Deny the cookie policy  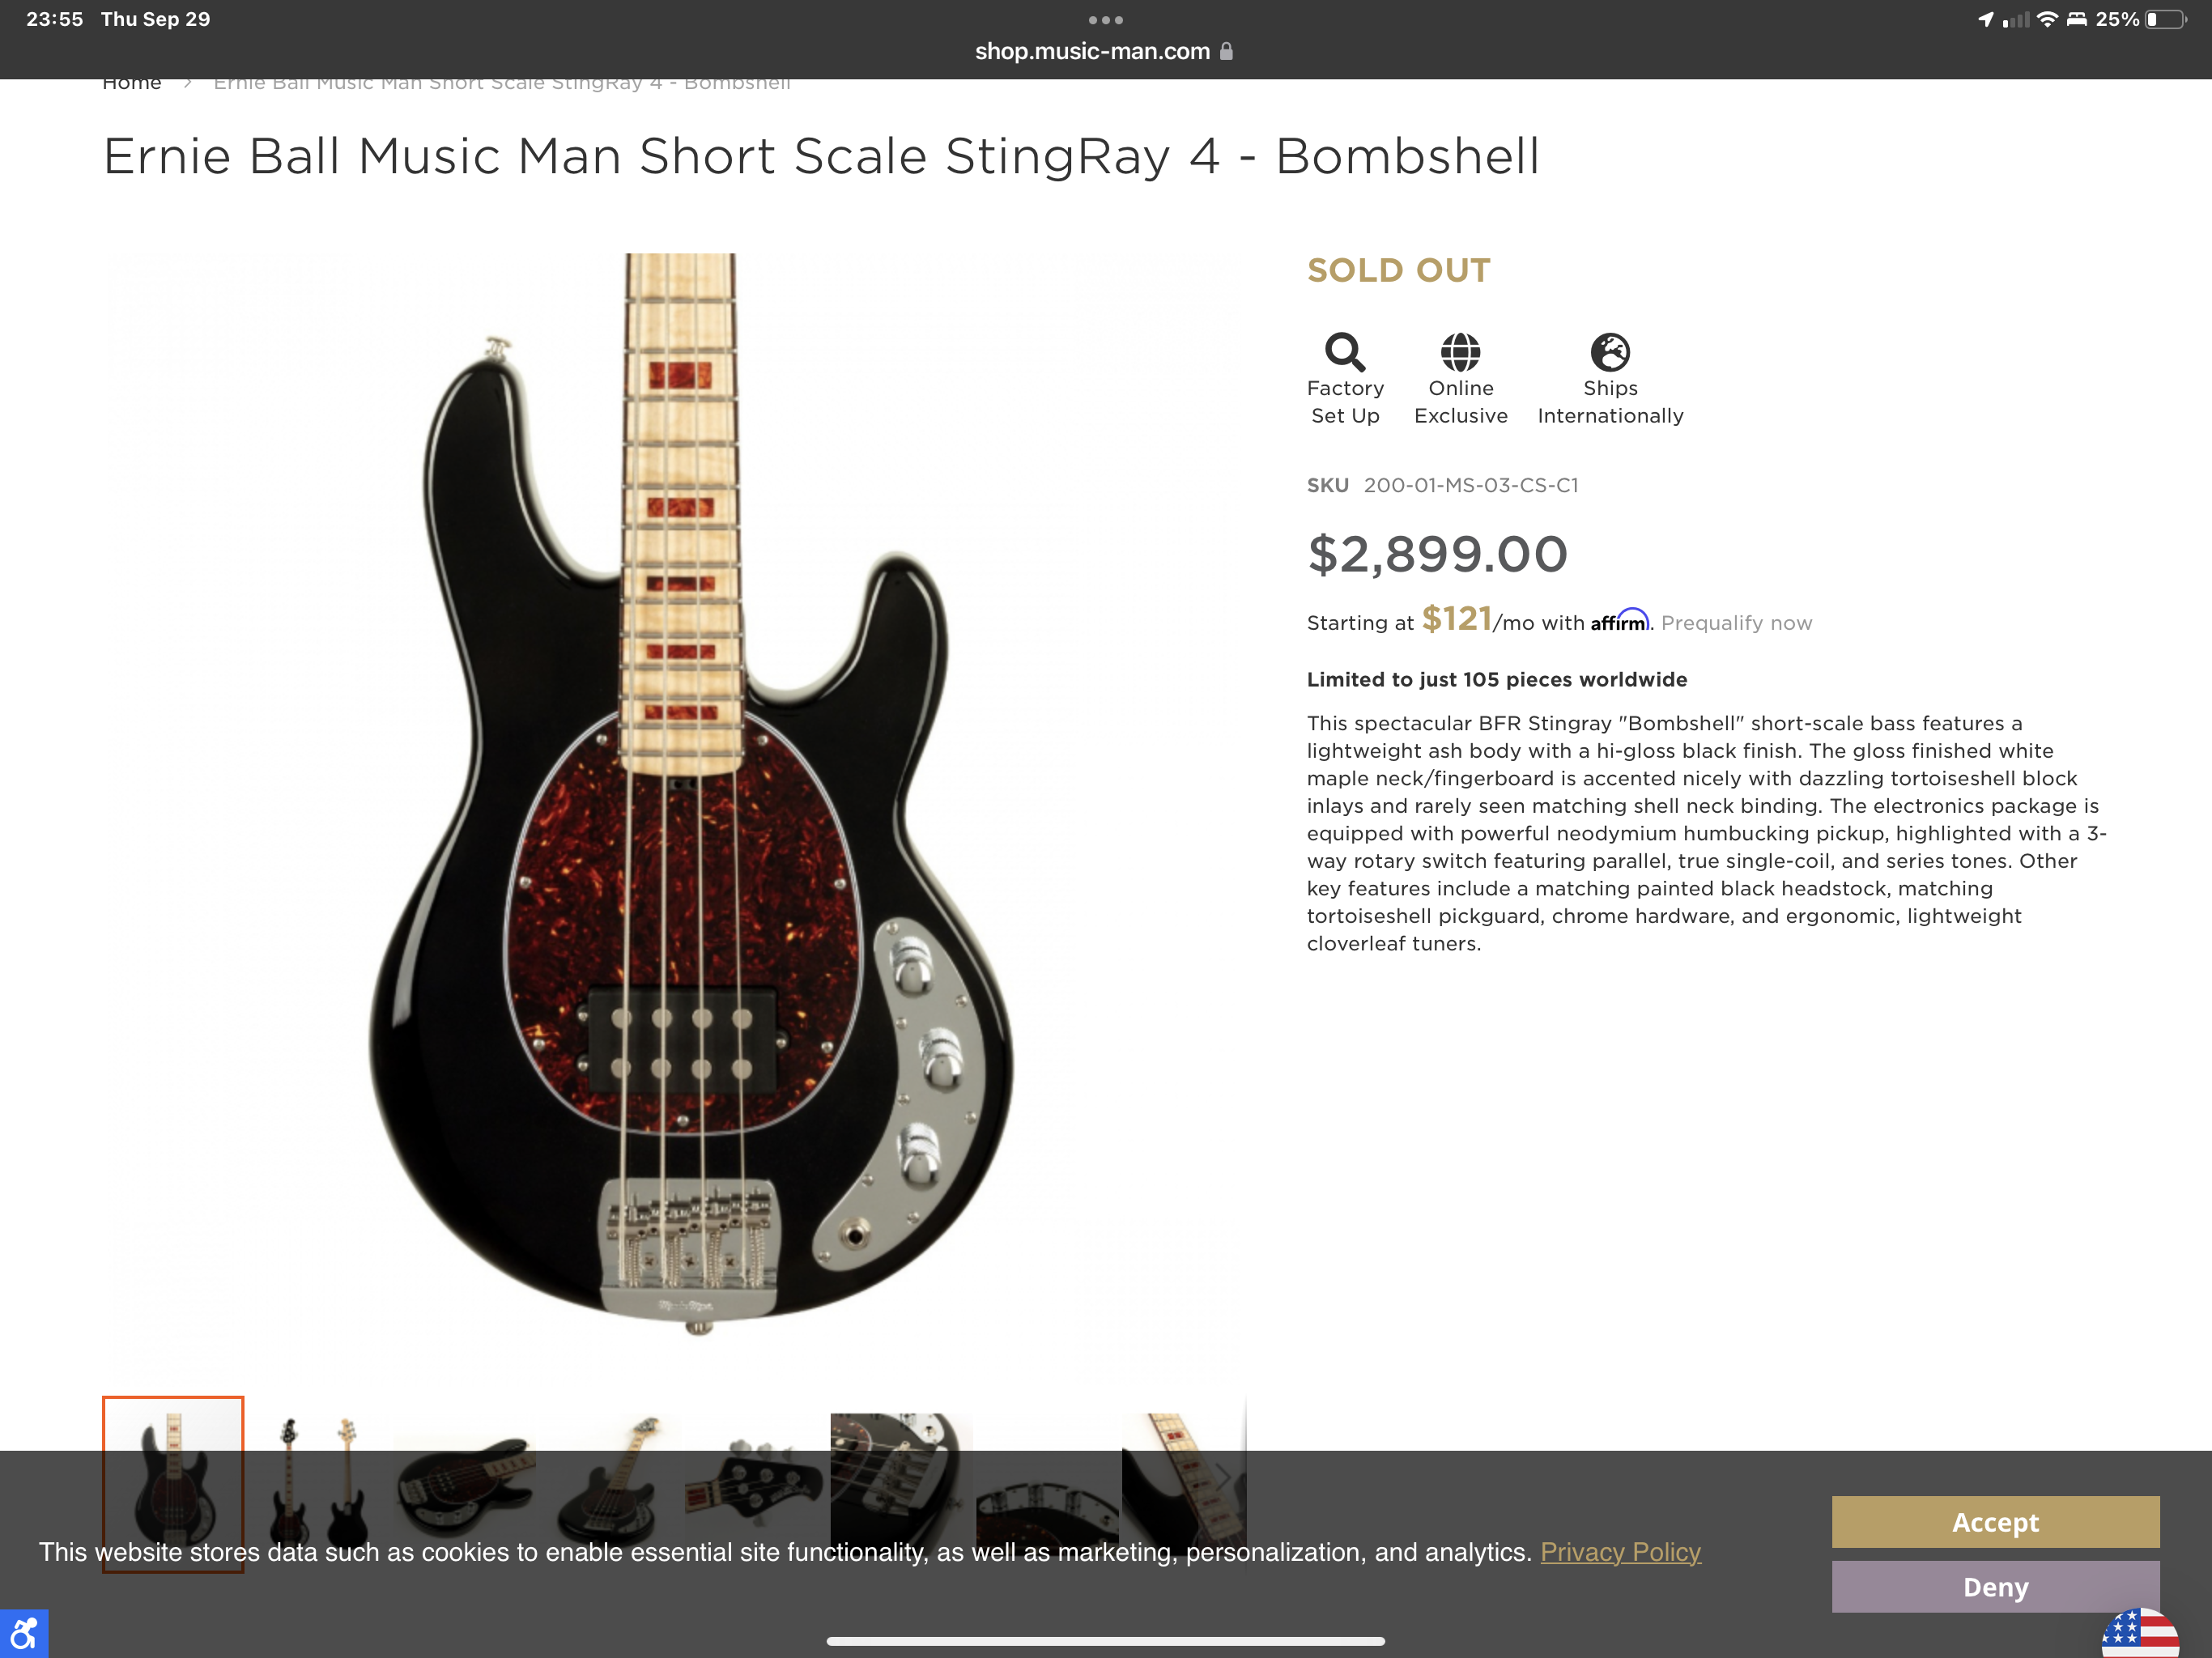tap(1995, 1587)
